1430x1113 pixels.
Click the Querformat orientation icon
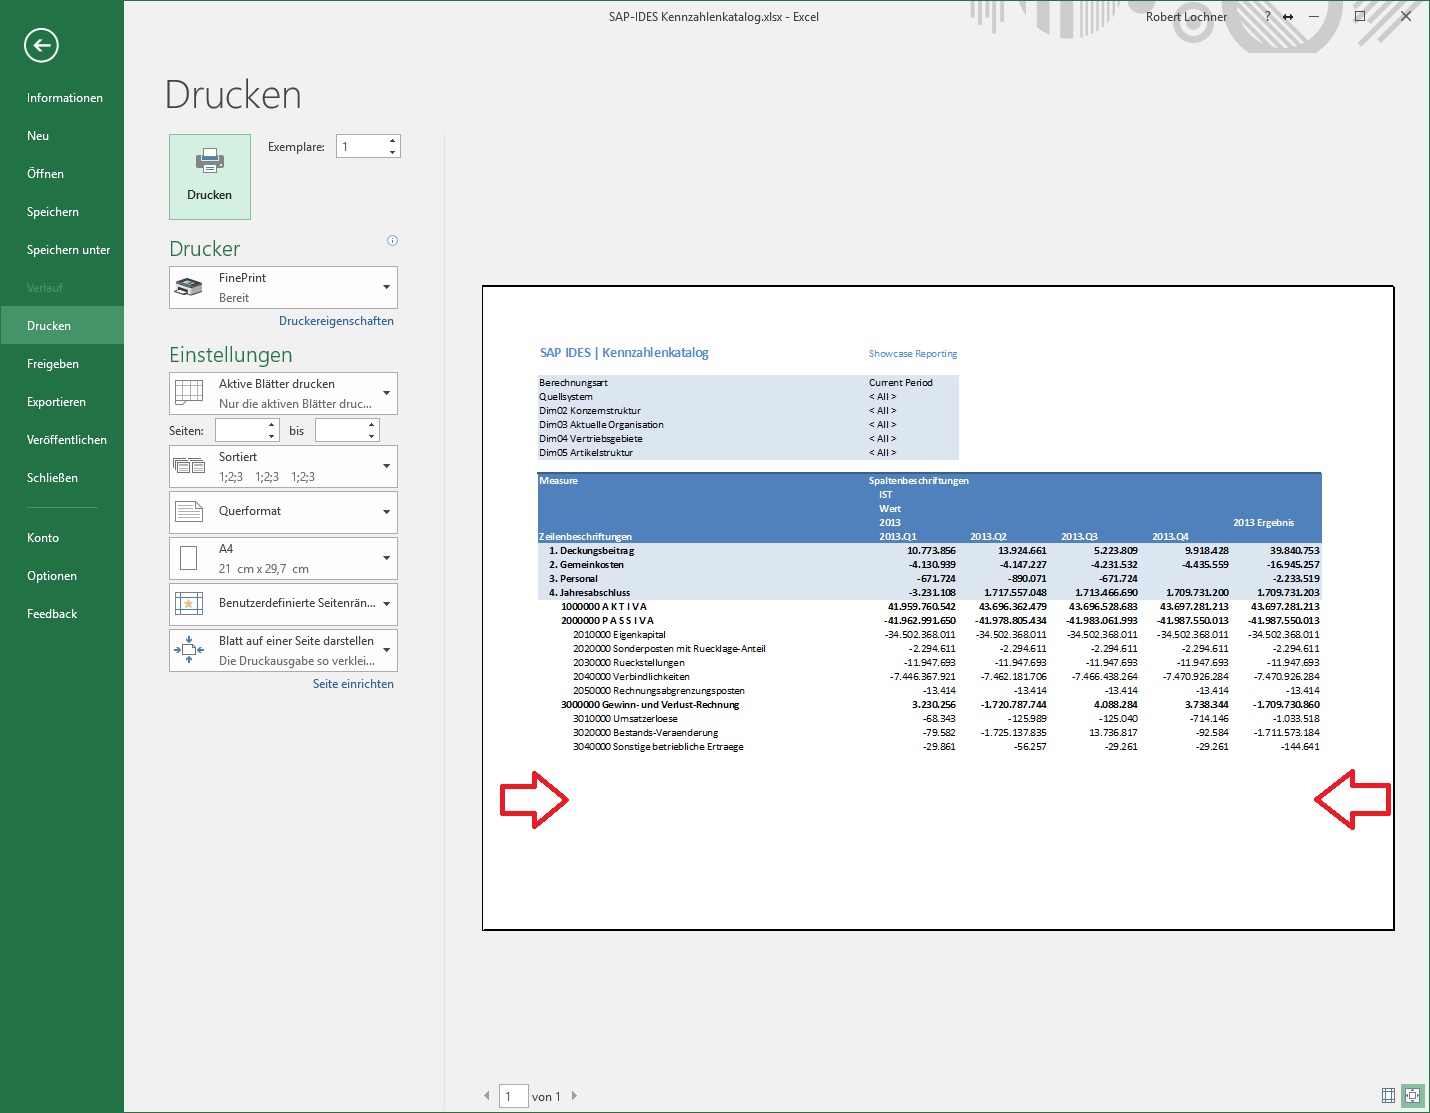188,512
